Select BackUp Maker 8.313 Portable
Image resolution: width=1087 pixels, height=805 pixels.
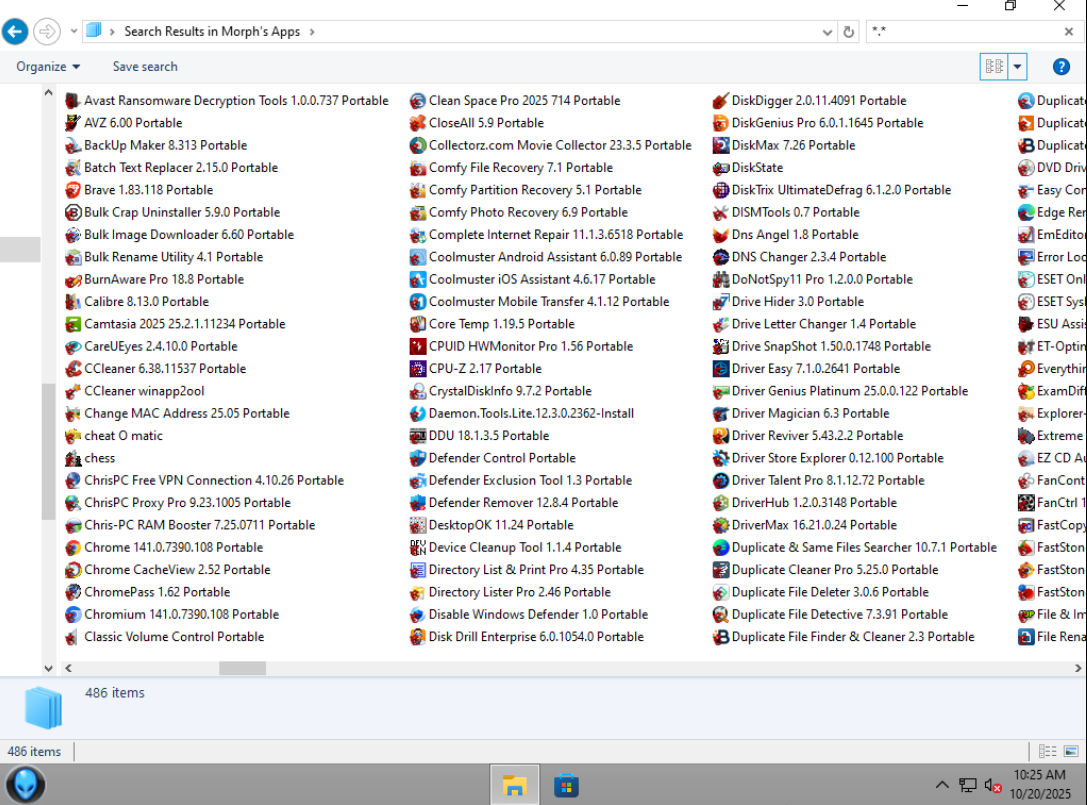[x=166, y=145]
